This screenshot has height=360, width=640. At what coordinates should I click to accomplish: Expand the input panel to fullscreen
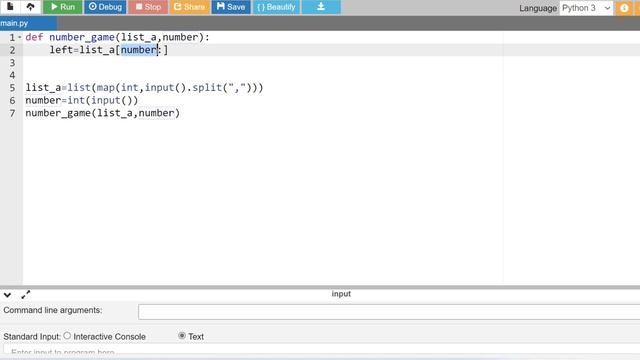tap(26, 294)
